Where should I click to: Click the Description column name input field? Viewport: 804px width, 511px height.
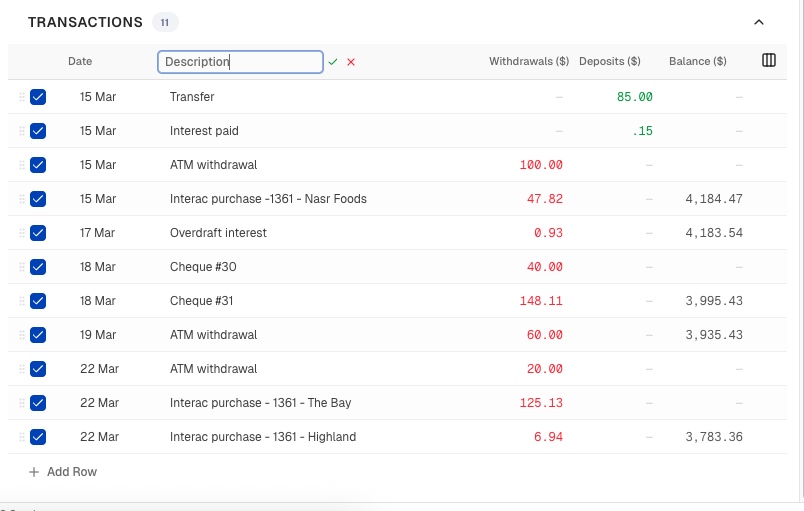240,62
